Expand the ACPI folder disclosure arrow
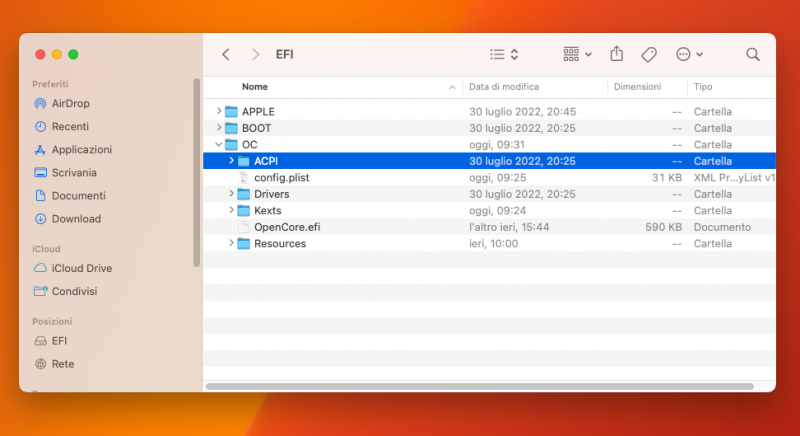Viewport: 800px width, 436px height. click(231, 160)
